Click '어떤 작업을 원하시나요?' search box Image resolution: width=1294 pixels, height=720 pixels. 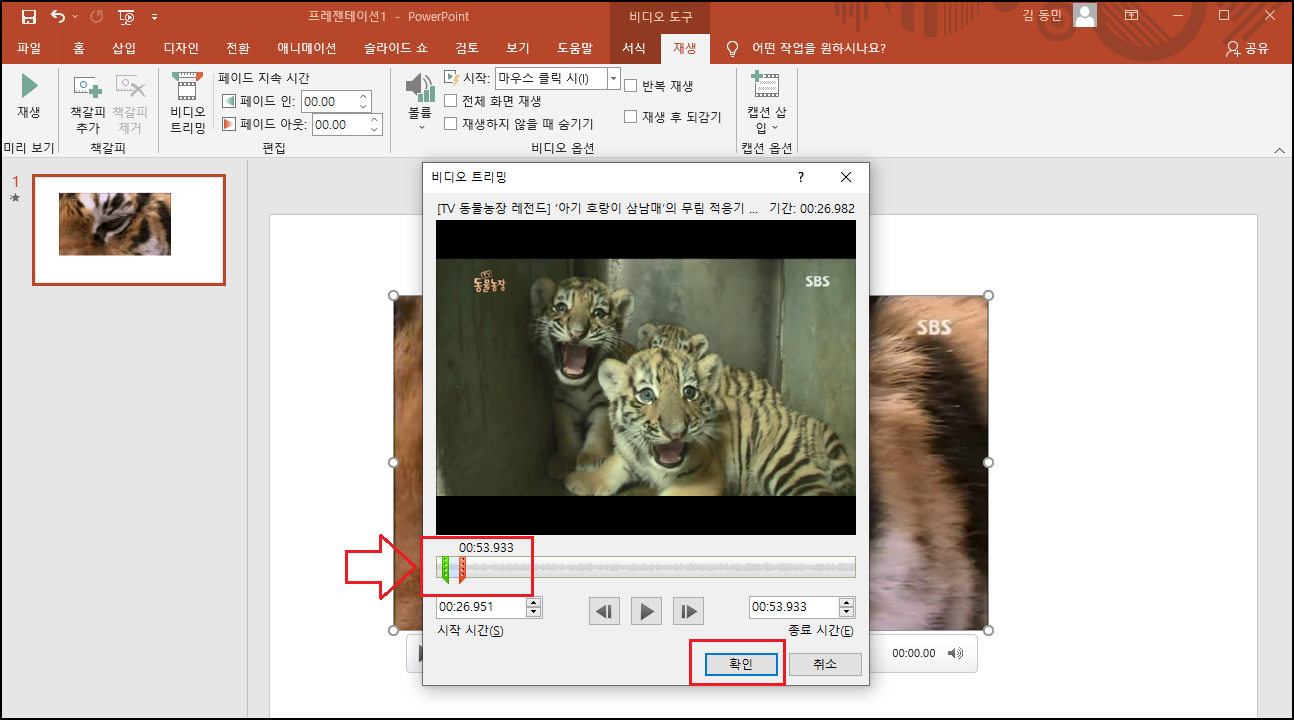tap(818, 48)
